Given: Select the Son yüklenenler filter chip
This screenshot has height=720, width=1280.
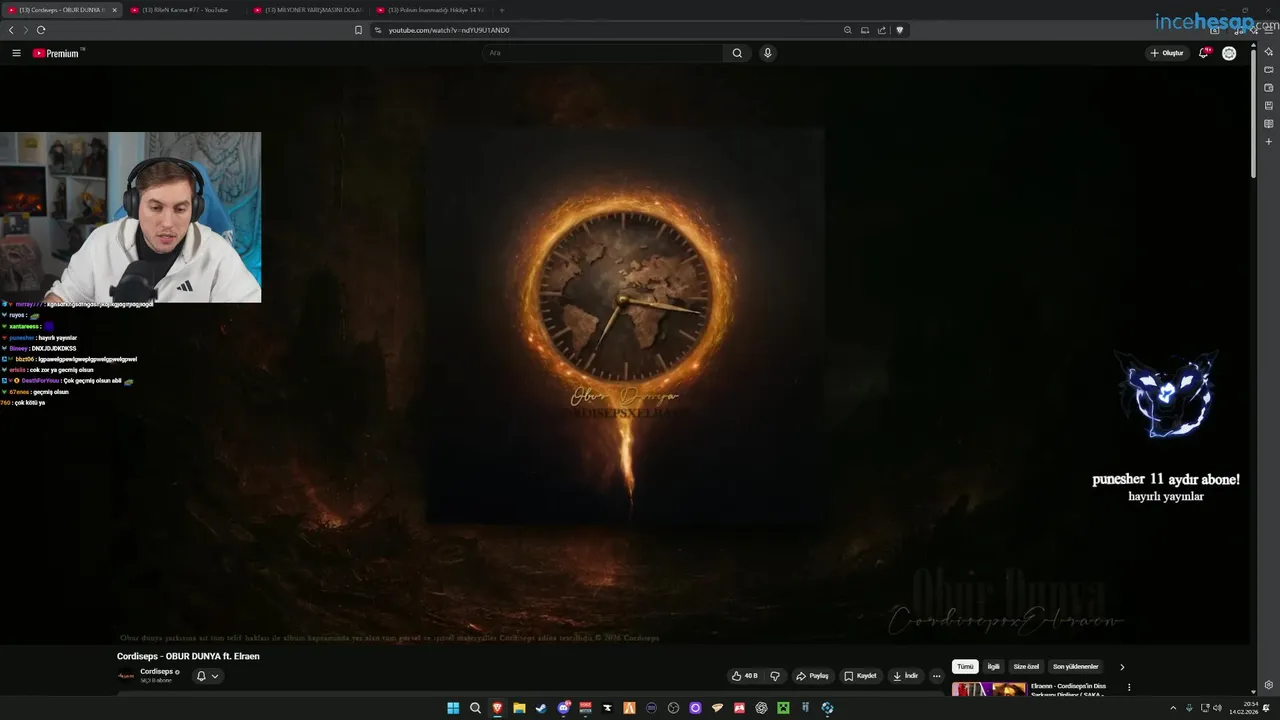Looking at the screenshot, I should (1075, 667).
